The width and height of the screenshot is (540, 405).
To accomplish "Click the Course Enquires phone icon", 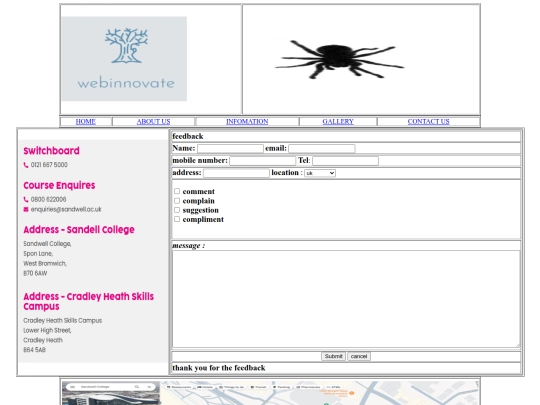I will click(x=26, y=199).
